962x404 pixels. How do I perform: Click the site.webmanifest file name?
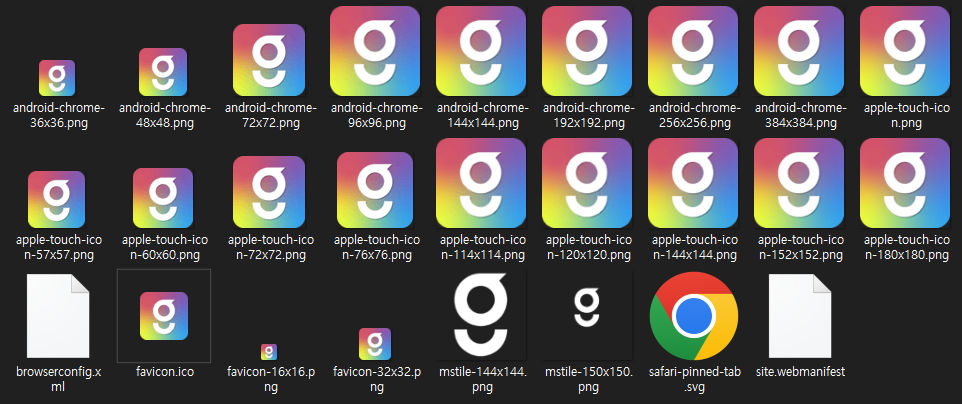point(801,372)
